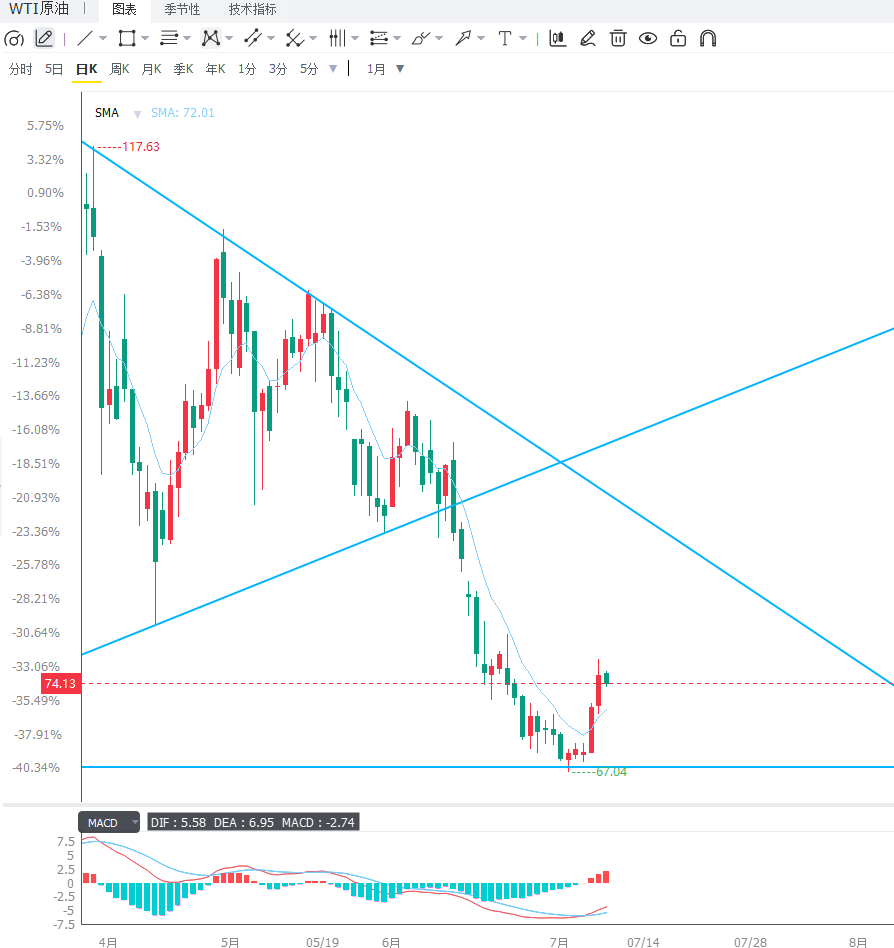The image size is (894, 948).
Task: Select the trend line drawing tool
Action: point(85,39)
